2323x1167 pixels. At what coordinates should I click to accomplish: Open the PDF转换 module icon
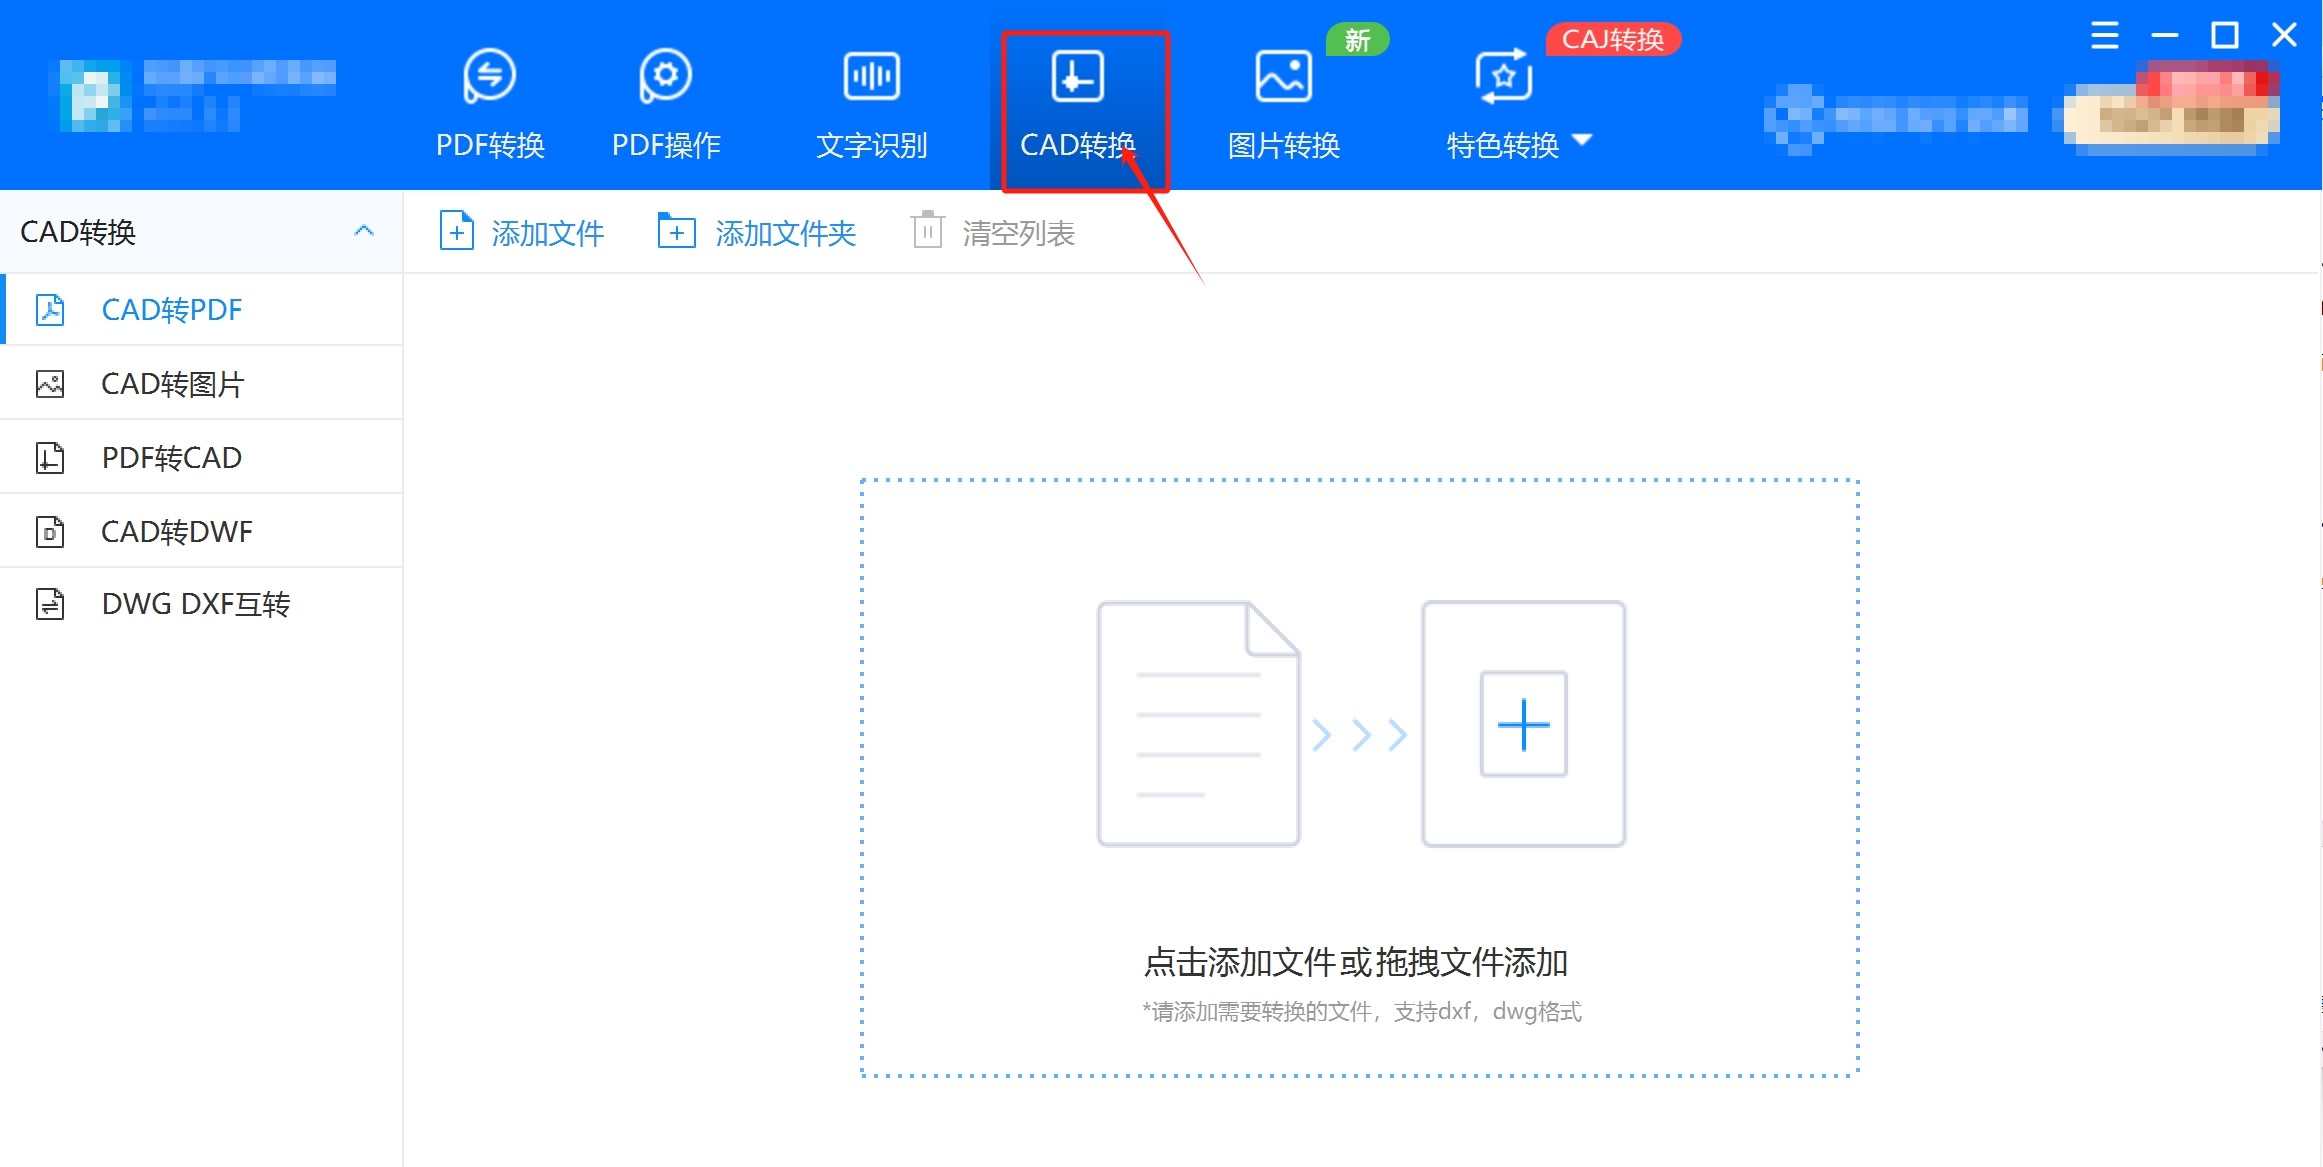tap(489, 77)
